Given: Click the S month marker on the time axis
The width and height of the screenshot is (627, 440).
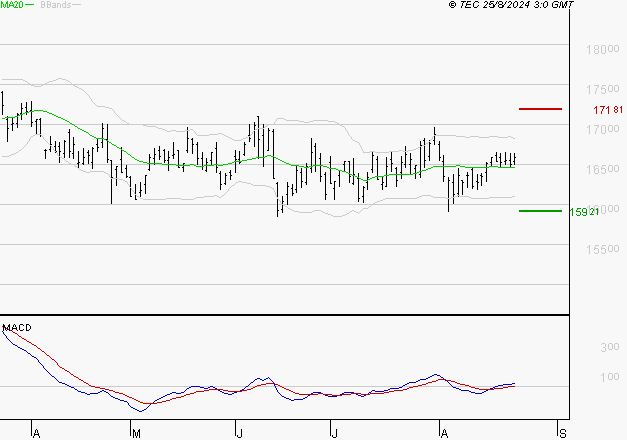Looking at the screenshot, I should click(563, 434).
